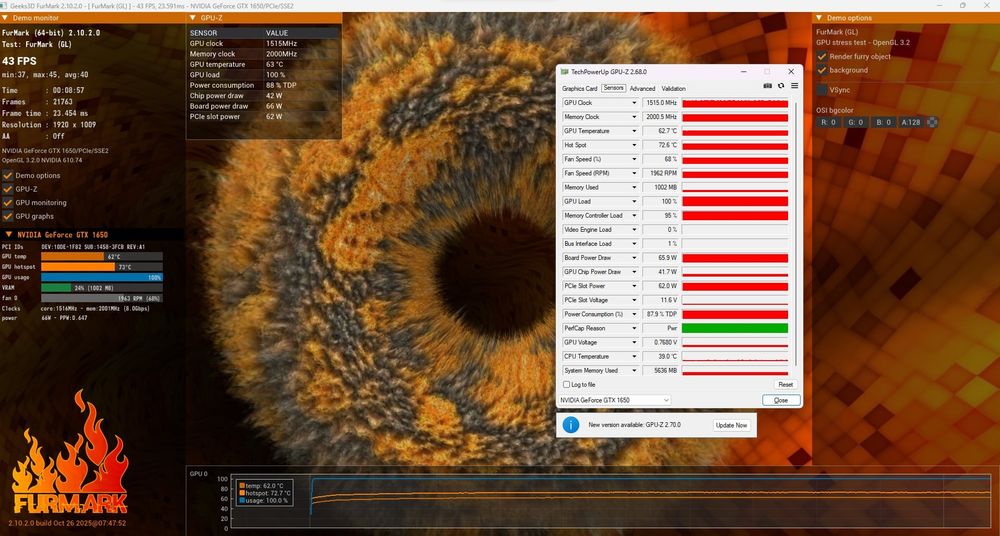Open the GPU Load sensor dropdown arrow
This screenshot has height=536, width=1000.
click(x=634, y=201)
